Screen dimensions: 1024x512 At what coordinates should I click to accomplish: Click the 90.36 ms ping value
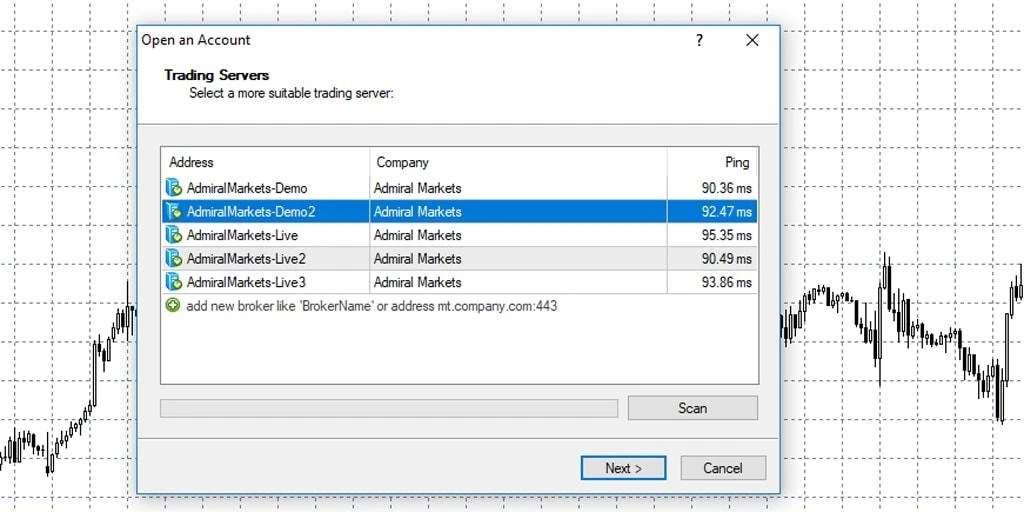pos(727,188)
